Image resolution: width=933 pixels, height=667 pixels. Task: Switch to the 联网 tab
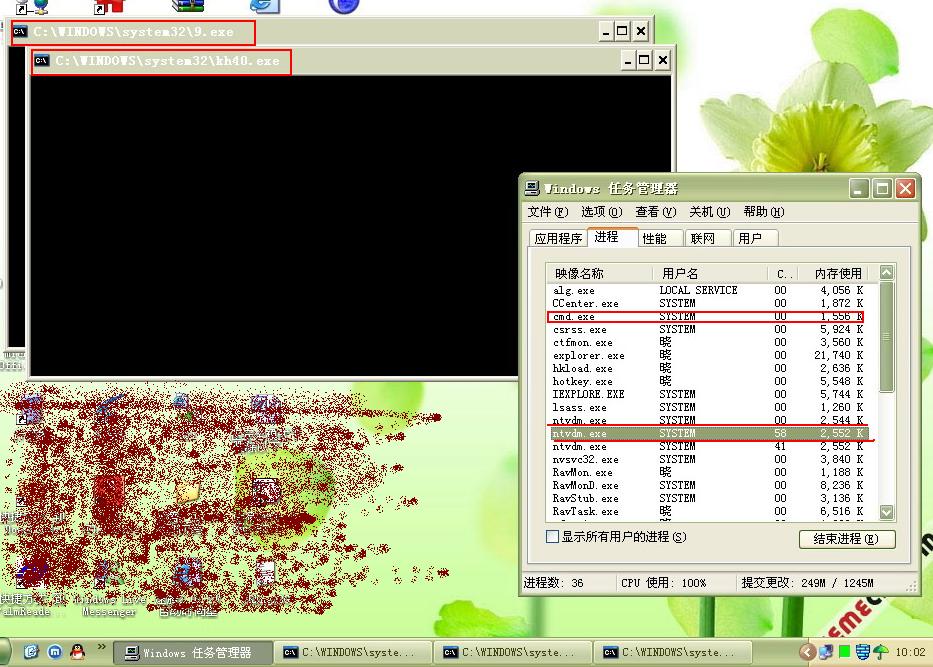(708, 239)
